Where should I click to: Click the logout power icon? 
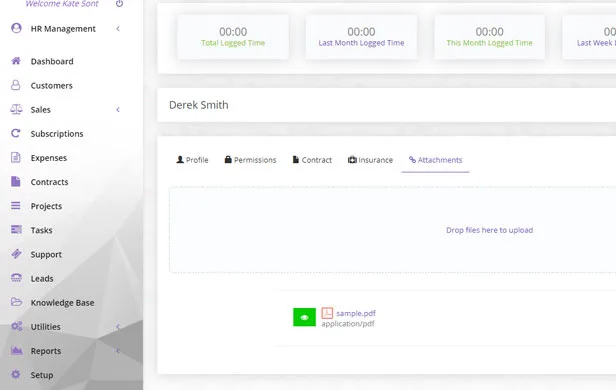(x=119, y=4)
